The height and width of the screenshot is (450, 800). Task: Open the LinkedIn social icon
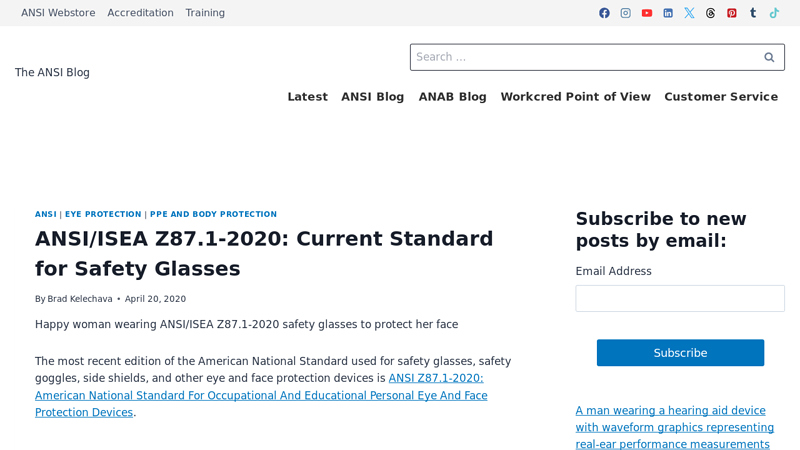pyautogui.click(x=668, y=13)
